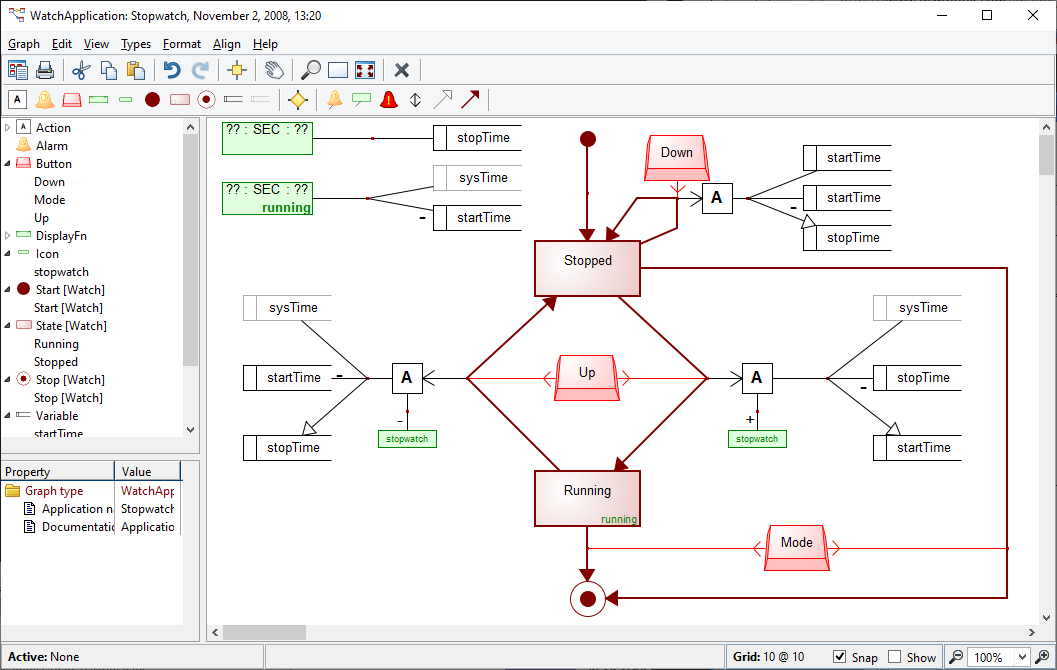Screen dimensions: 1057x670
Task: Choose the Start dark red circle tool
Action: (x=152, y=99)
